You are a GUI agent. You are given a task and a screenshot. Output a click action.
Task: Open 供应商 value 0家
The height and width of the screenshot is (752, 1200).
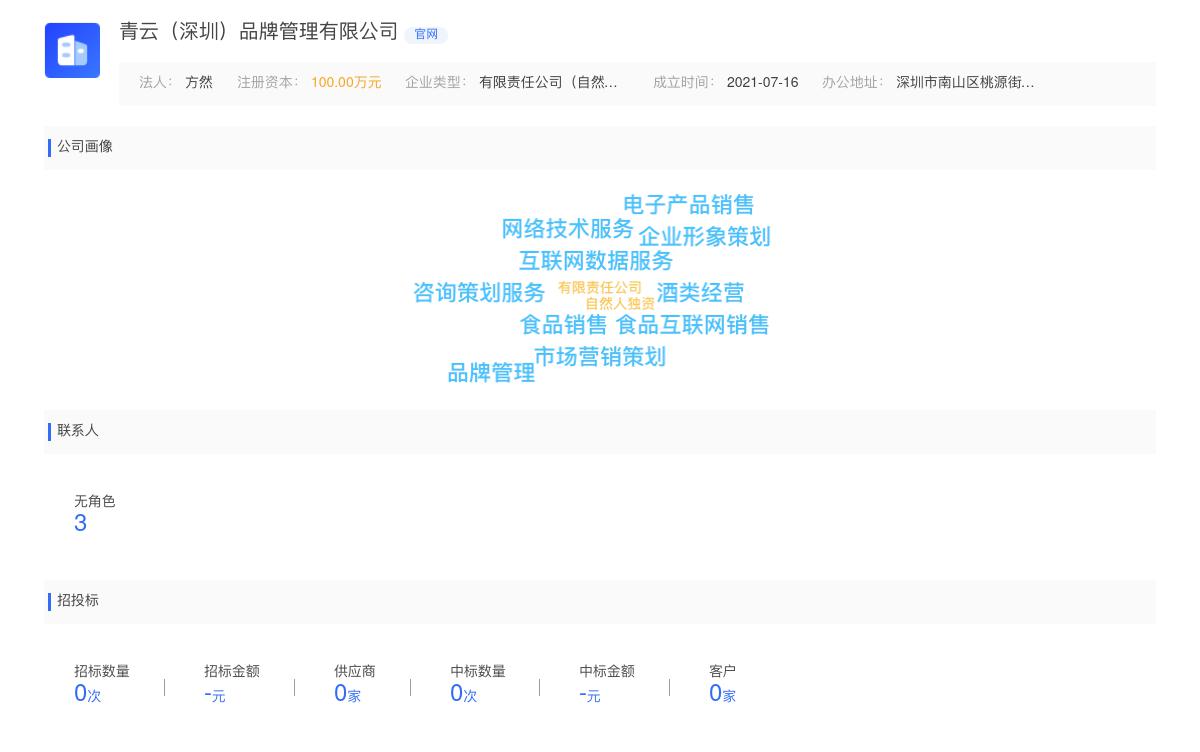347,693
